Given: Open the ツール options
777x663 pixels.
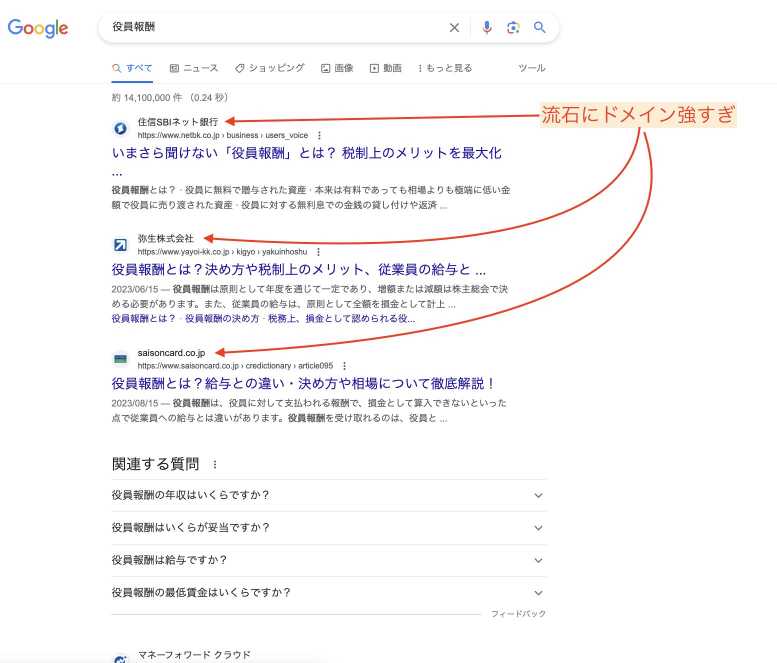Looking at the screenshot, I should pyautogui.click(x=532, y=68).
